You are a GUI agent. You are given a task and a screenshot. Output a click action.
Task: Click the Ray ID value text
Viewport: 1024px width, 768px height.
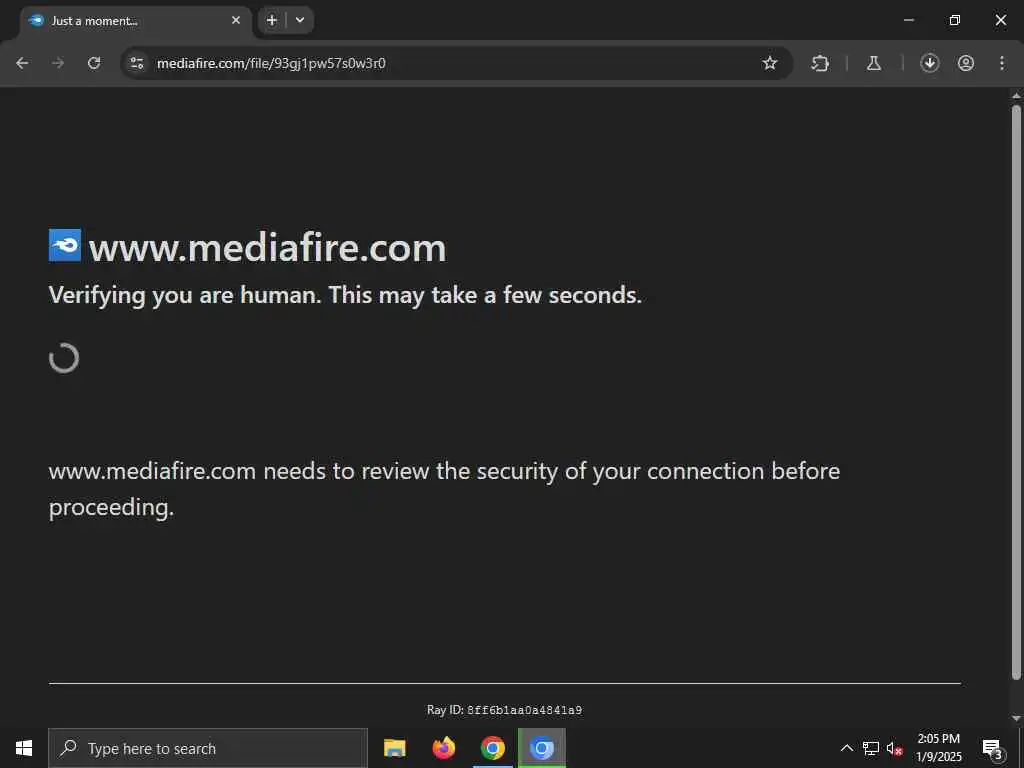524,710
